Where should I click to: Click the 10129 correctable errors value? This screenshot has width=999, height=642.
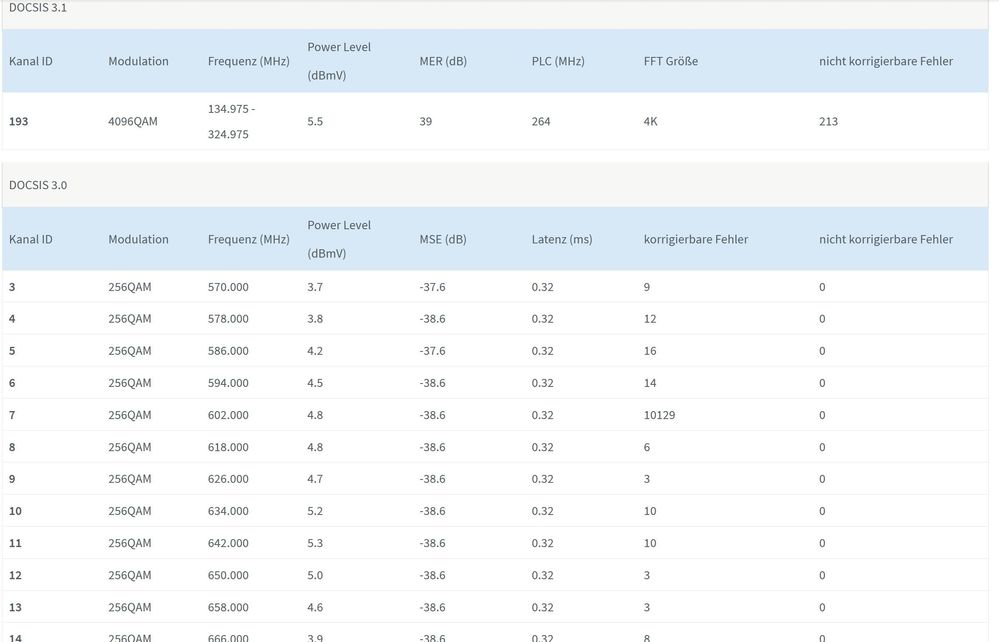660,415
